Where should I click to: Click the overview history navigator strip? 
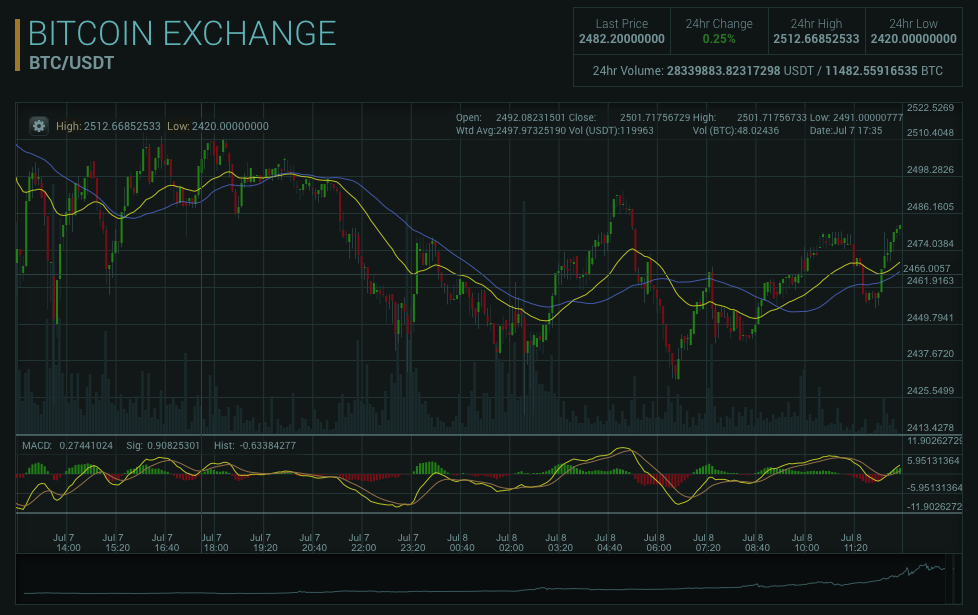pos(489,579)
